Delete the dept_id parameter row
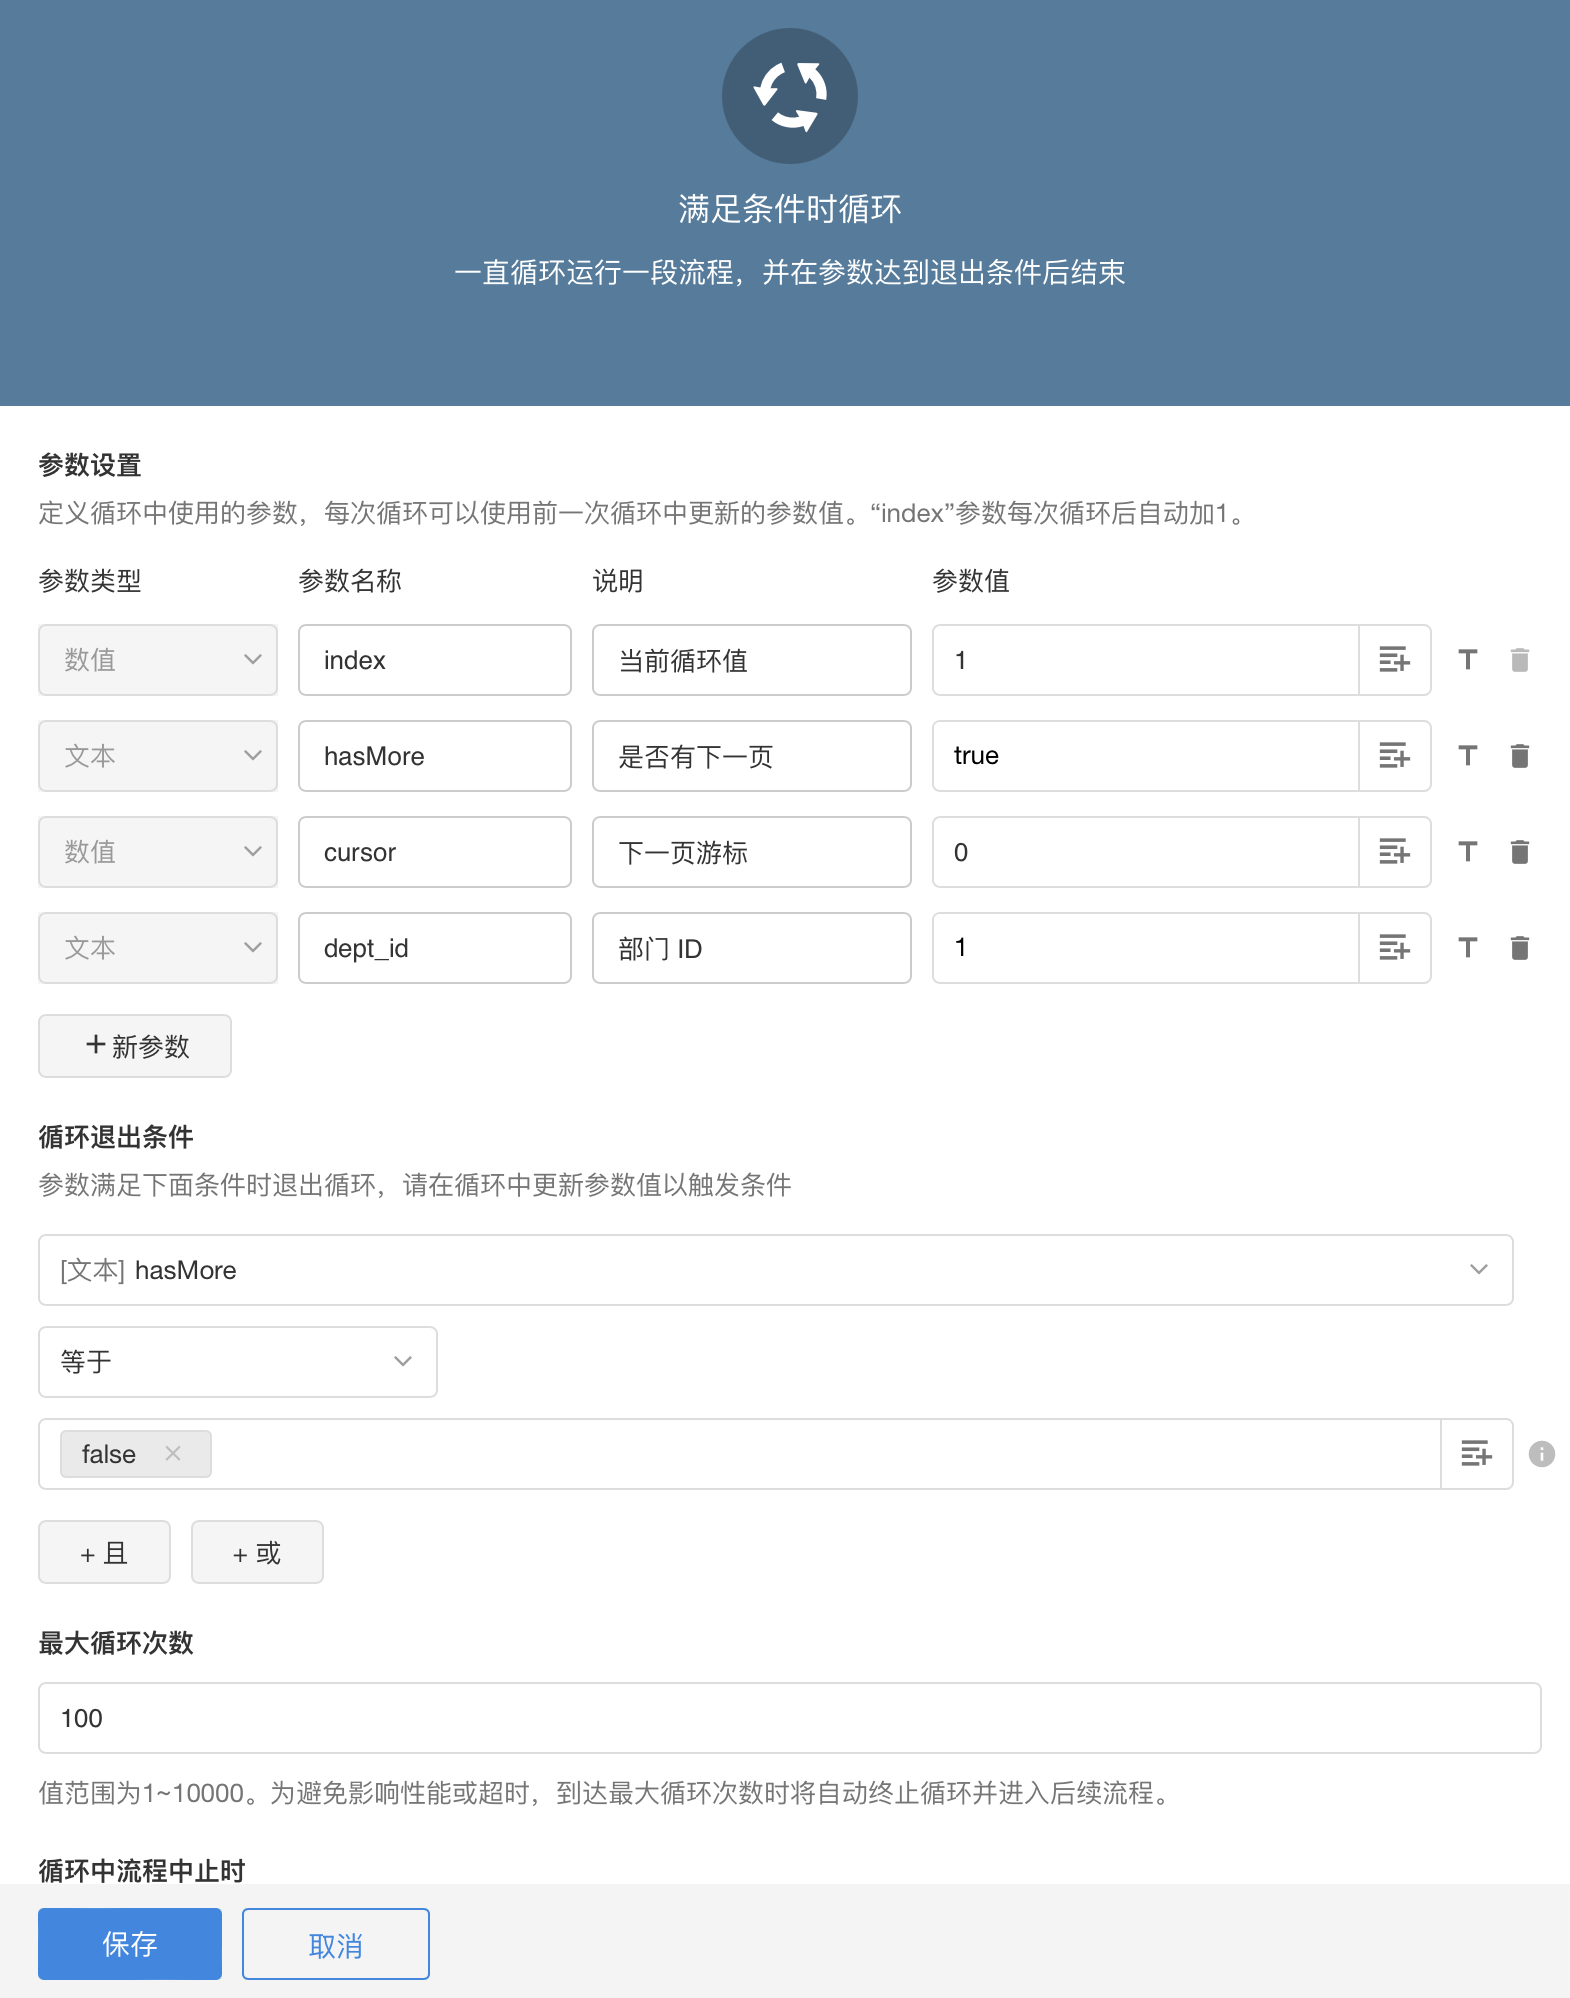The width and height of the screenshot is (1570, 1998). (x=1519, y=948)
